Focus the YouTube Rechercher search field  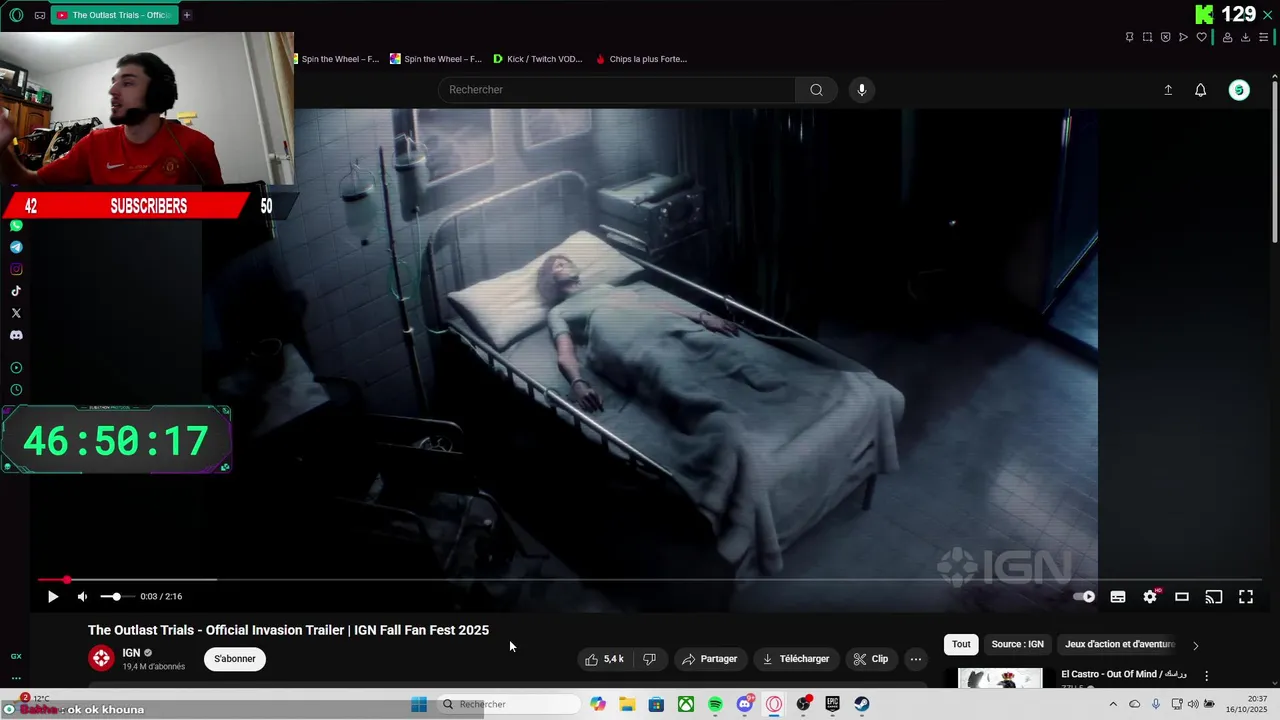pos(617,90)
